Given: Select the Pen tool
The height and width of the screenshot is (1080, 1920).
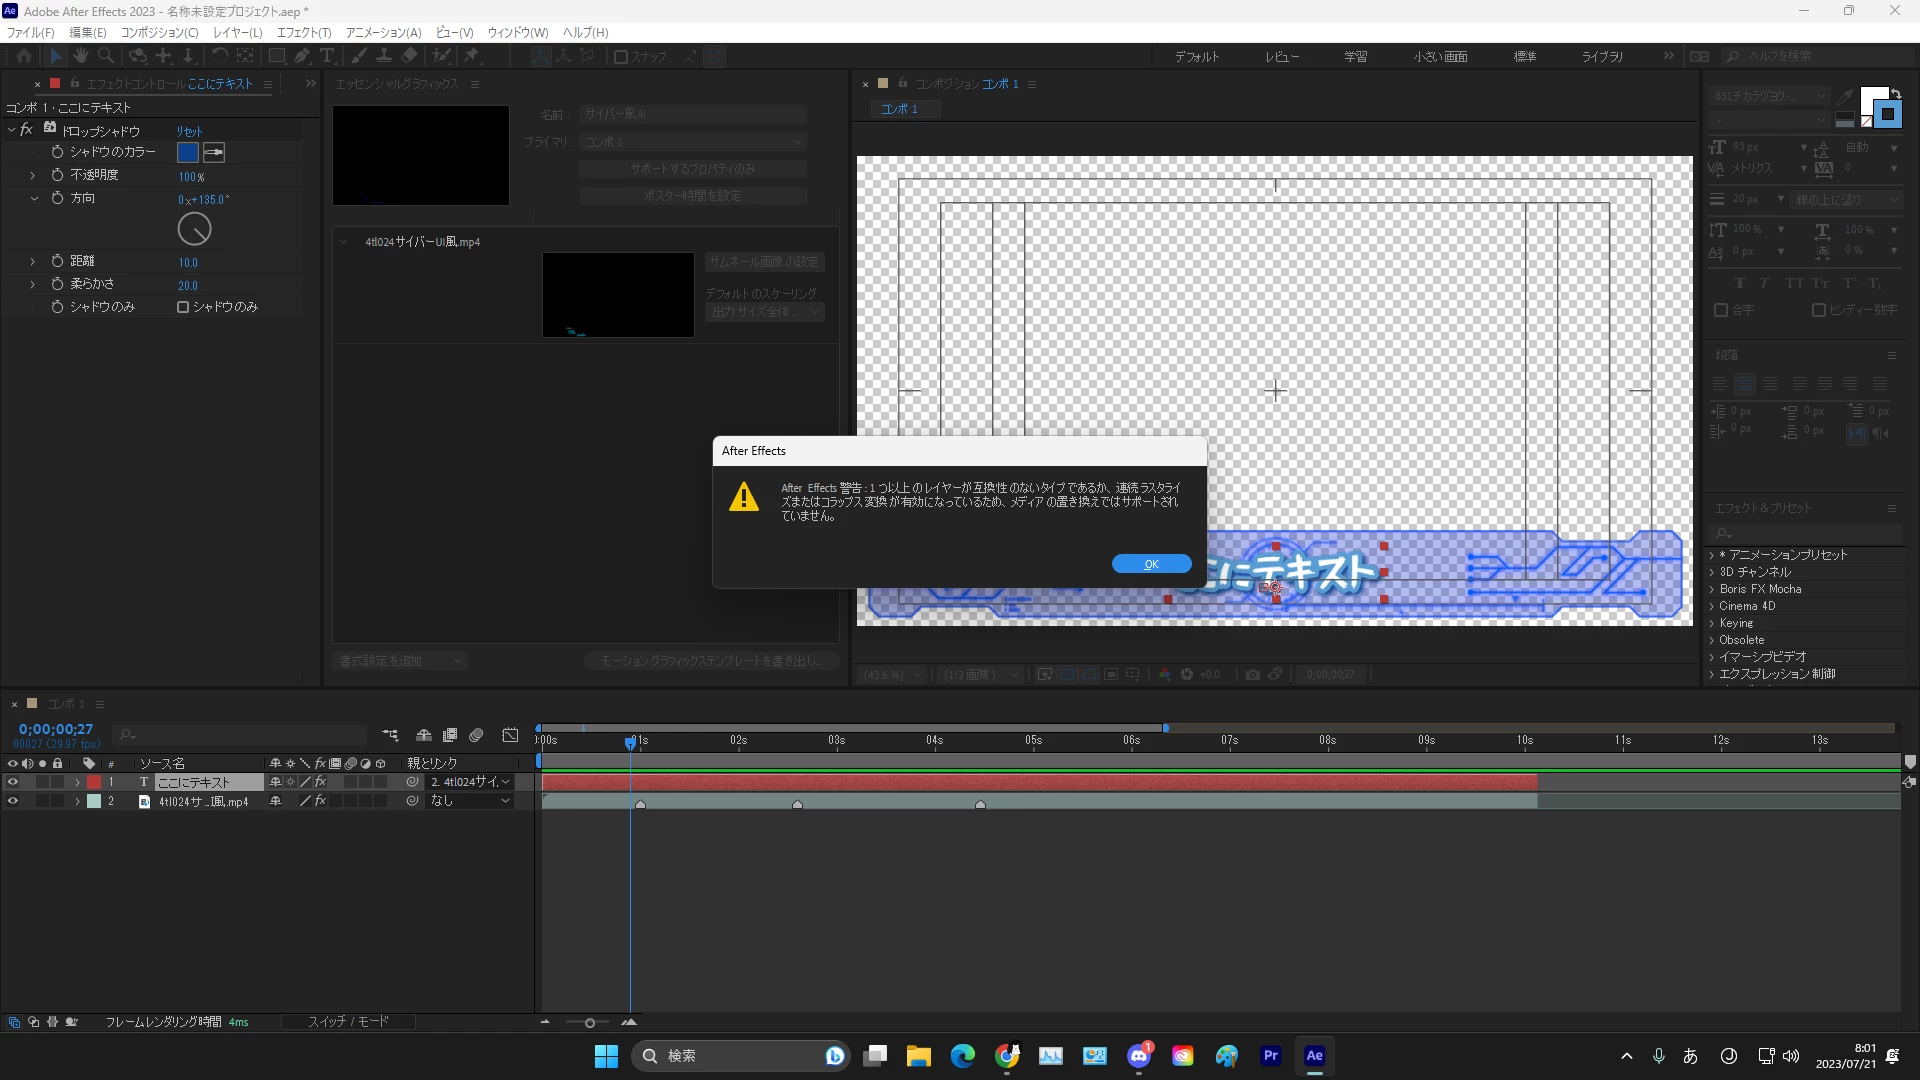Looking at the screenshot, I should pos(302,57).
